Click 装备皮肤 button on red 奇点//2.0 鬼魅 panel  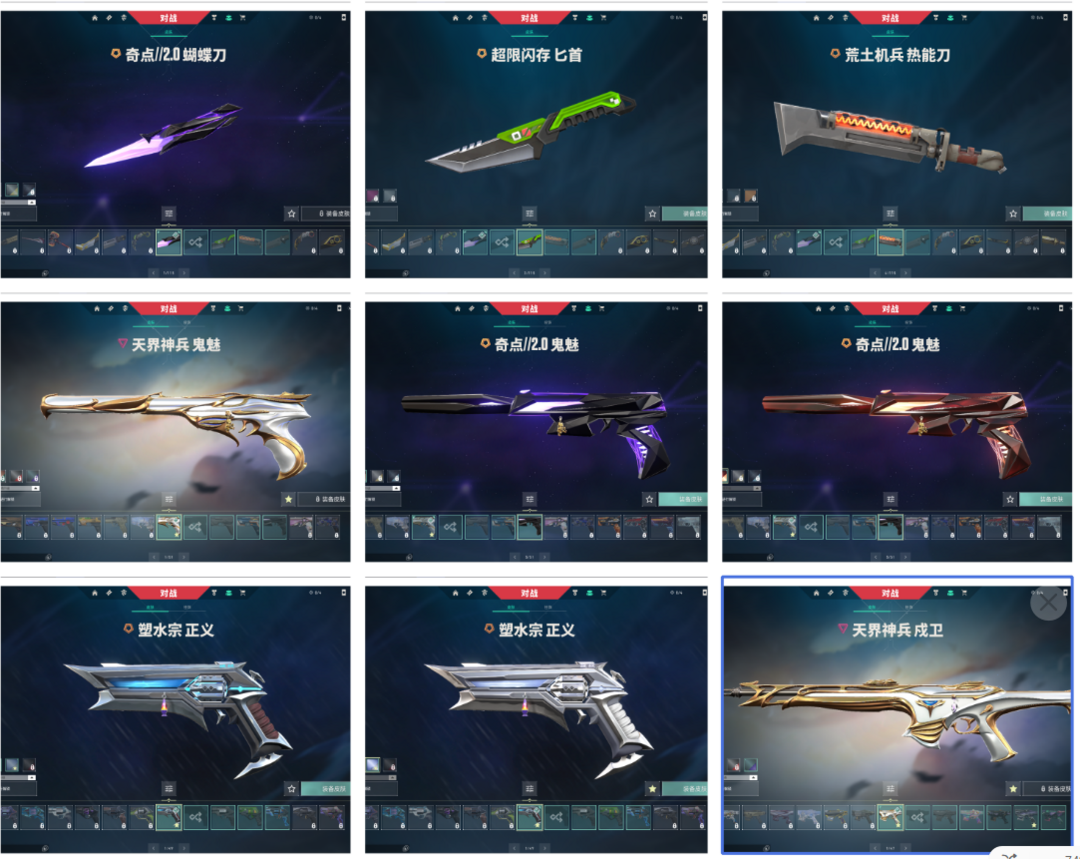[x=1045, y=499]
